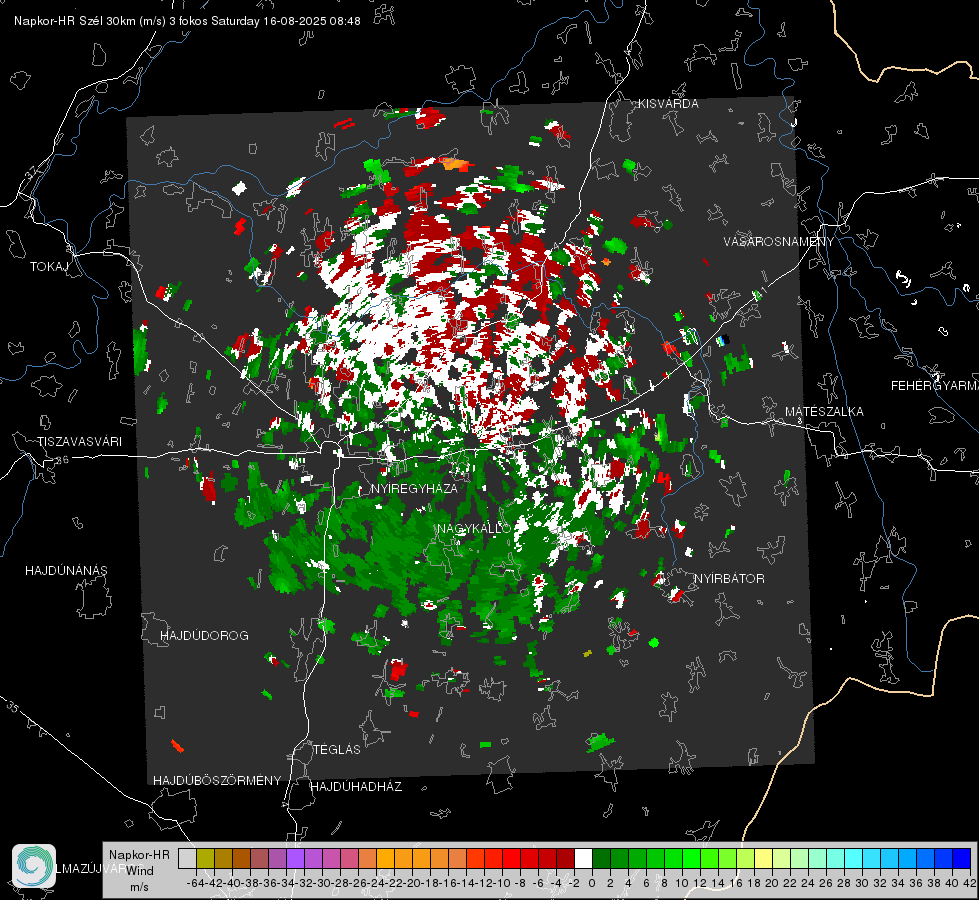
Task: Click the dark red swatch between -4 and -2
Action: pyautogui.click(x=565, y=859)
